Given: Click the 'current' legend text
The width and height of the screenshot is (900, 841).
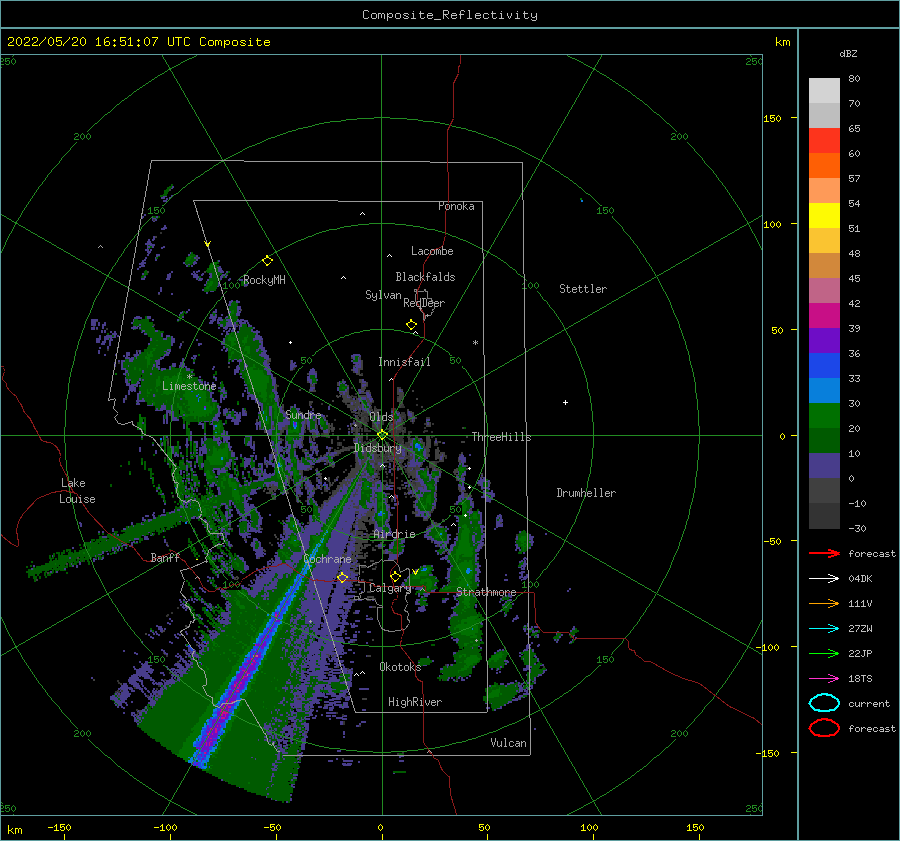Looking at the screenshot, I should click(x=869, y=703).
